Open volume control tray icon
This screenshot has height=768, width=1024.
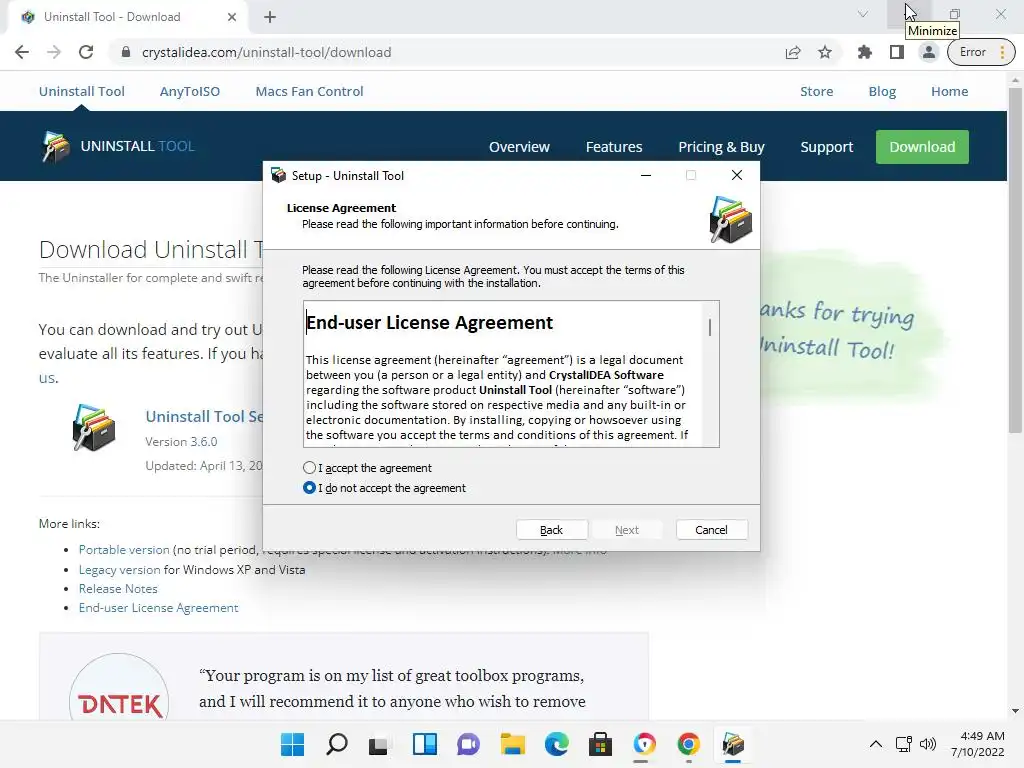click(x=927, y=744)
